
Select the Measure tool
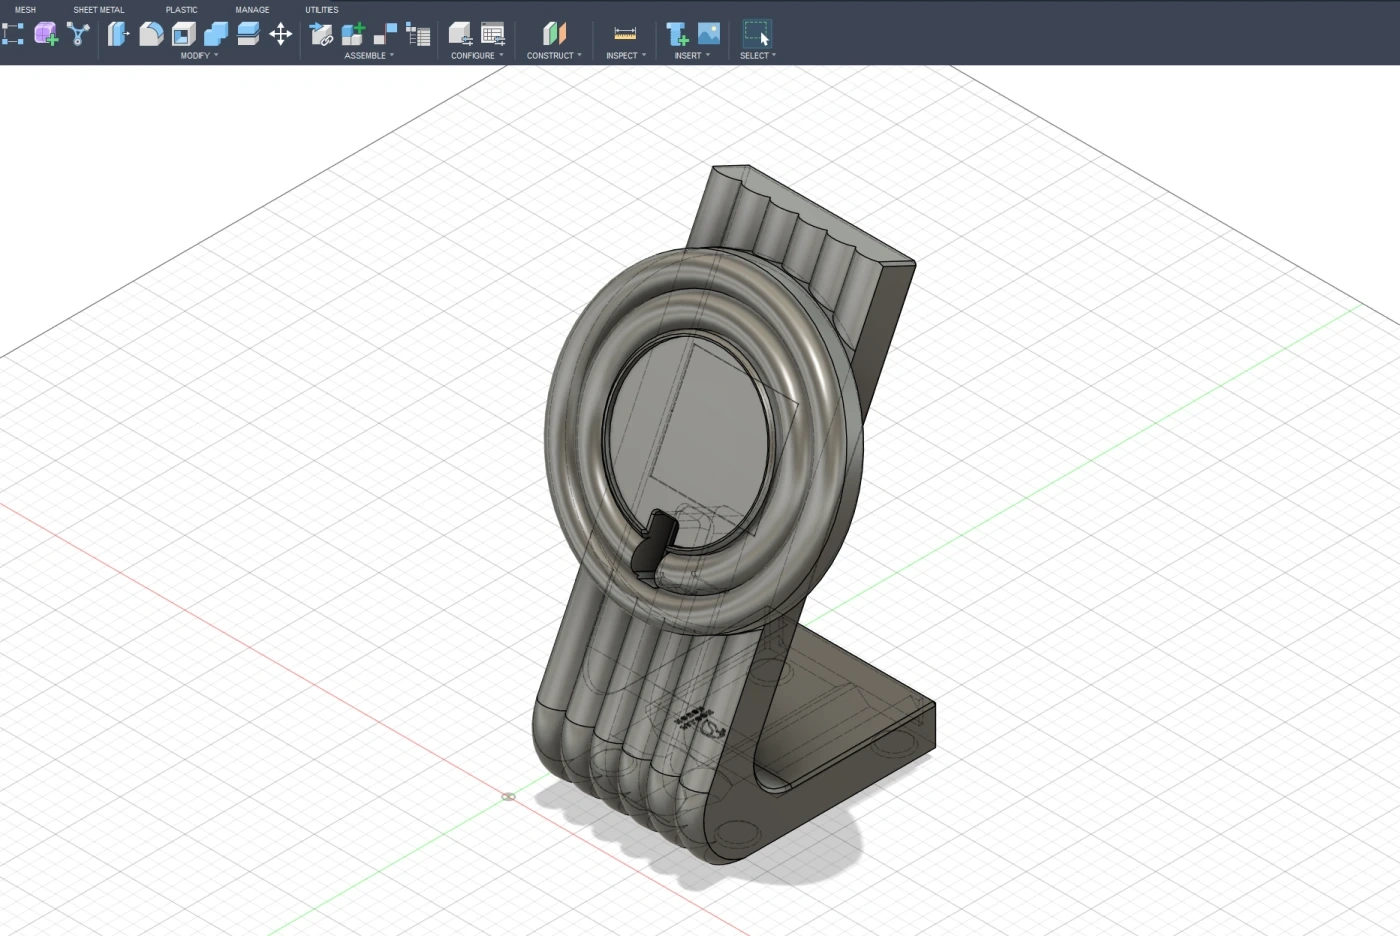625,34
